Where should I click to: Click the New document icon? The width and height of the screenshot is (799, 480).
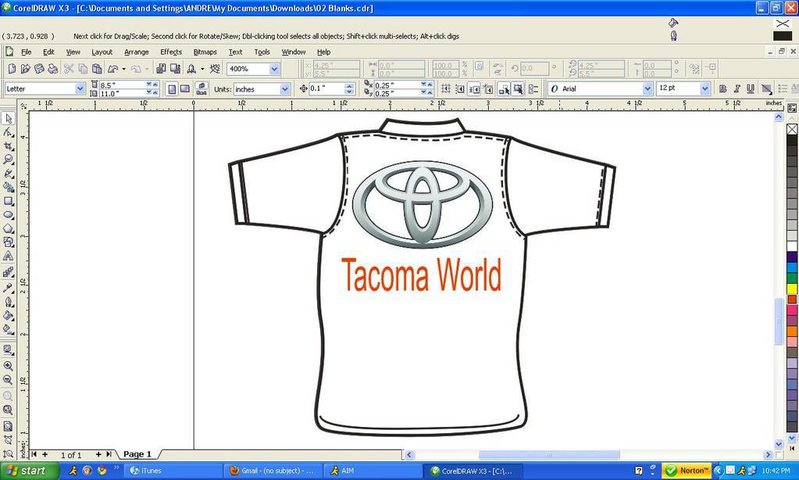pyautogui.click(x=12, y=69)
